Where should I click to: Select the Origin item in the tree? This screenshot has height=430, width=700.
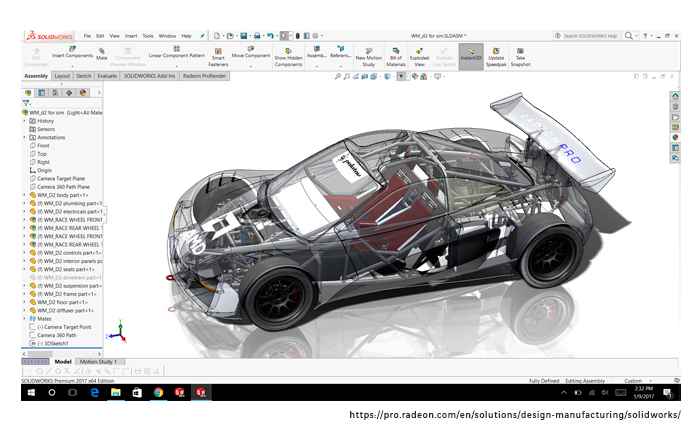41,171
